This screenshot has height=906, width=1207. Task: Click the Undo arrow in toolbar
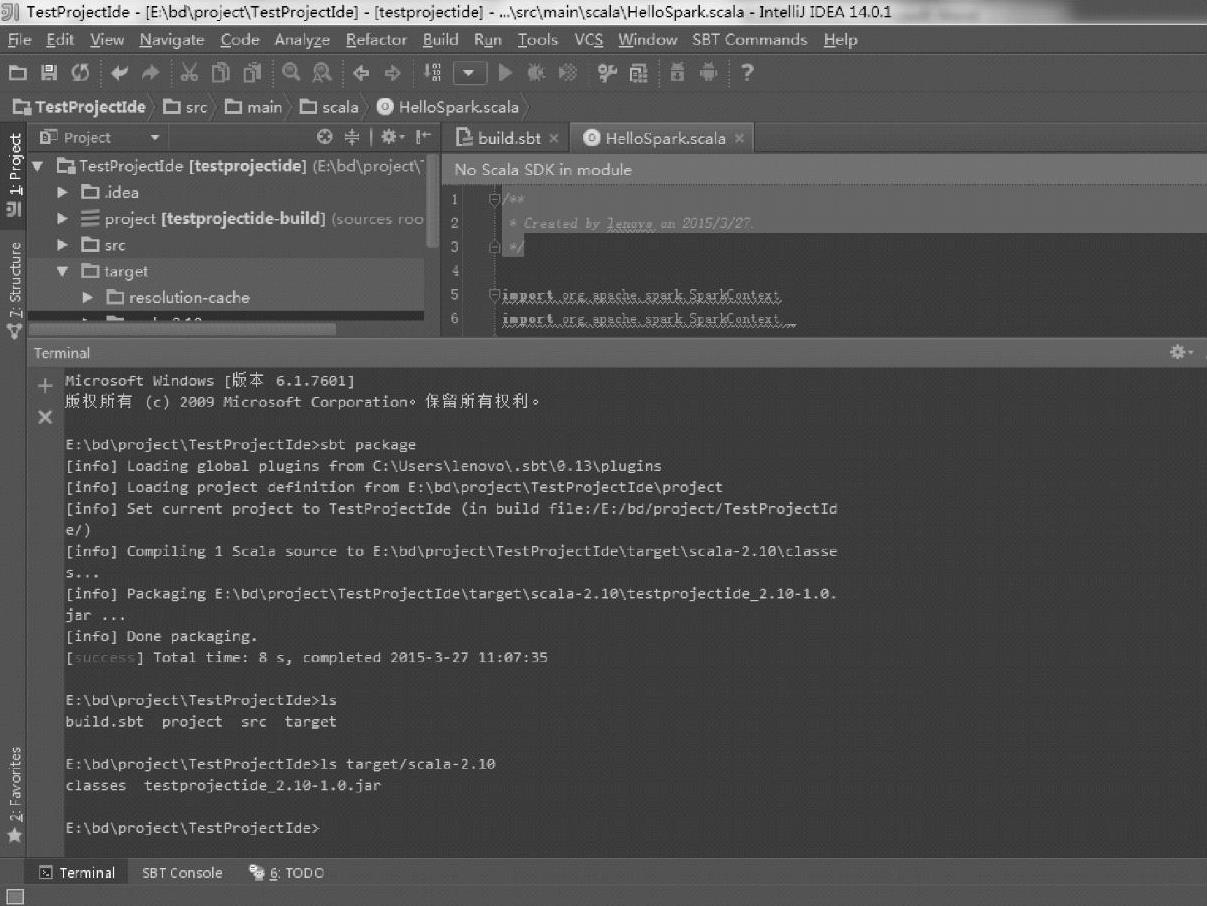click(120, 73)
